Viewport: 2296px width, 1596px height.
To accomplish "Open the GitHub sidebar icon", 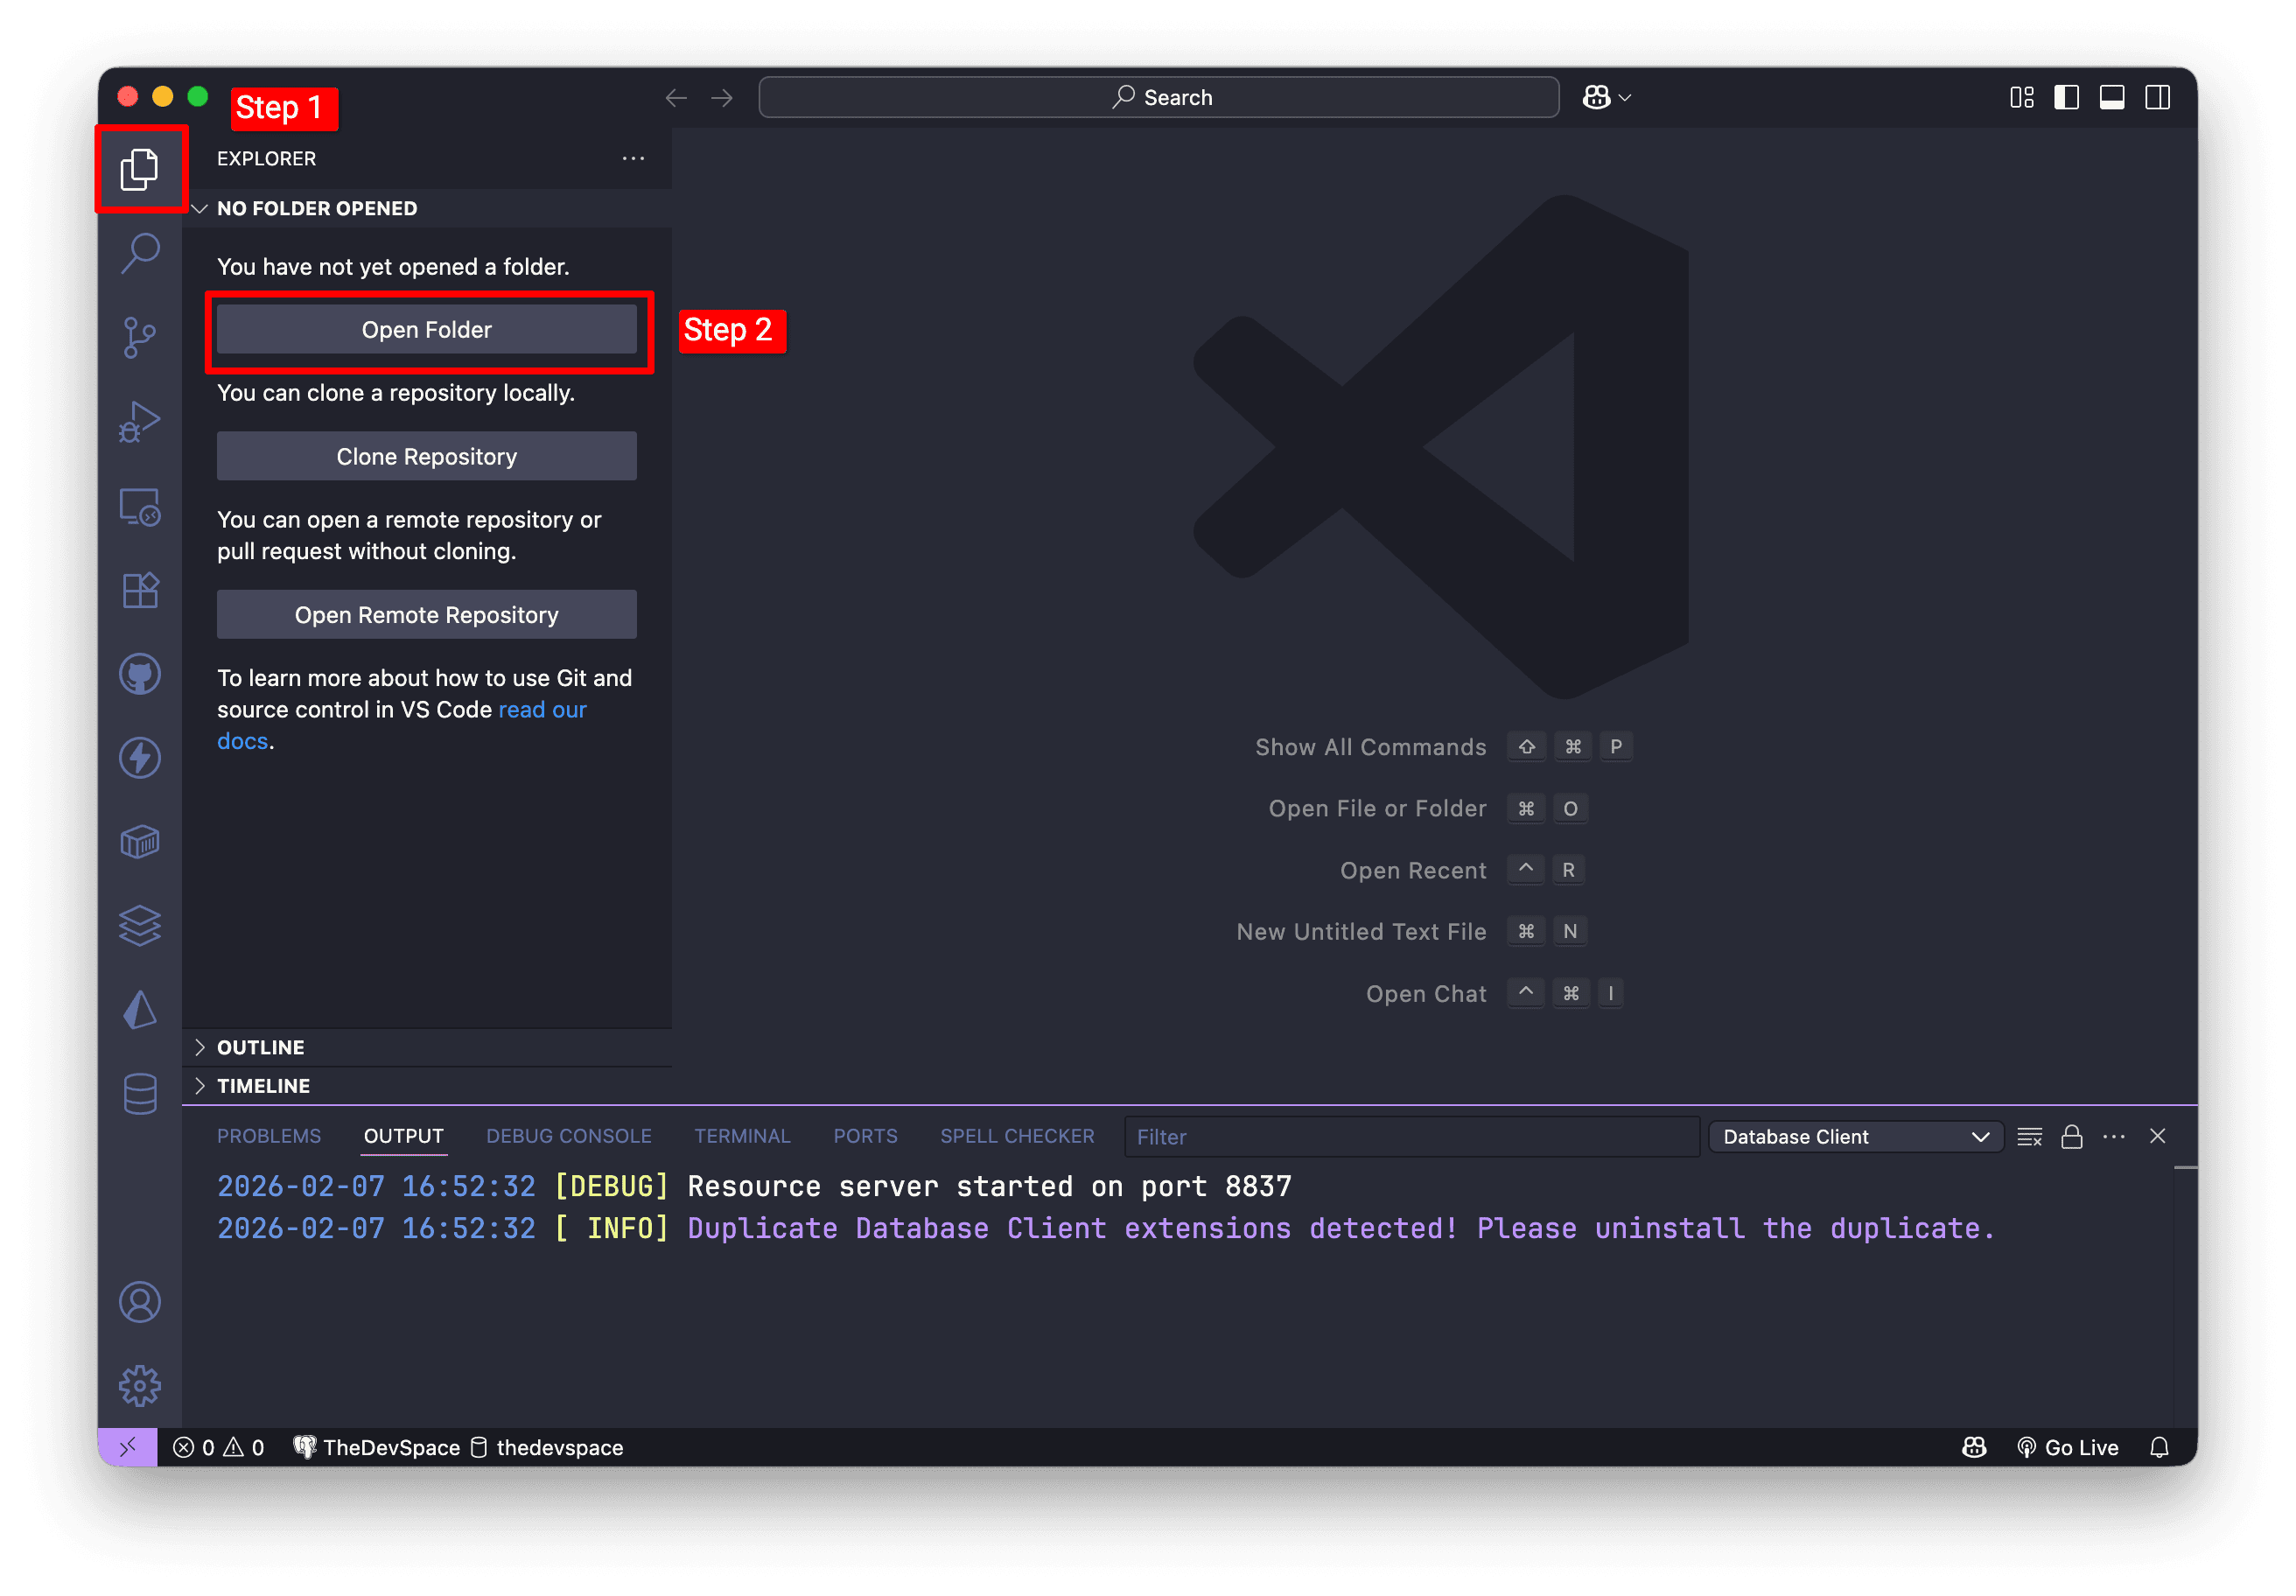I will [140, 674].
